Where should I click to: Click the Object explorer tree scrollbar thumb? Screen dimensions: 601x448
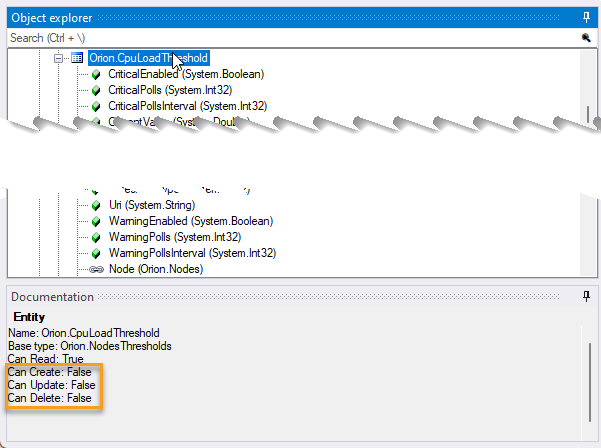[x=588, y=114]
